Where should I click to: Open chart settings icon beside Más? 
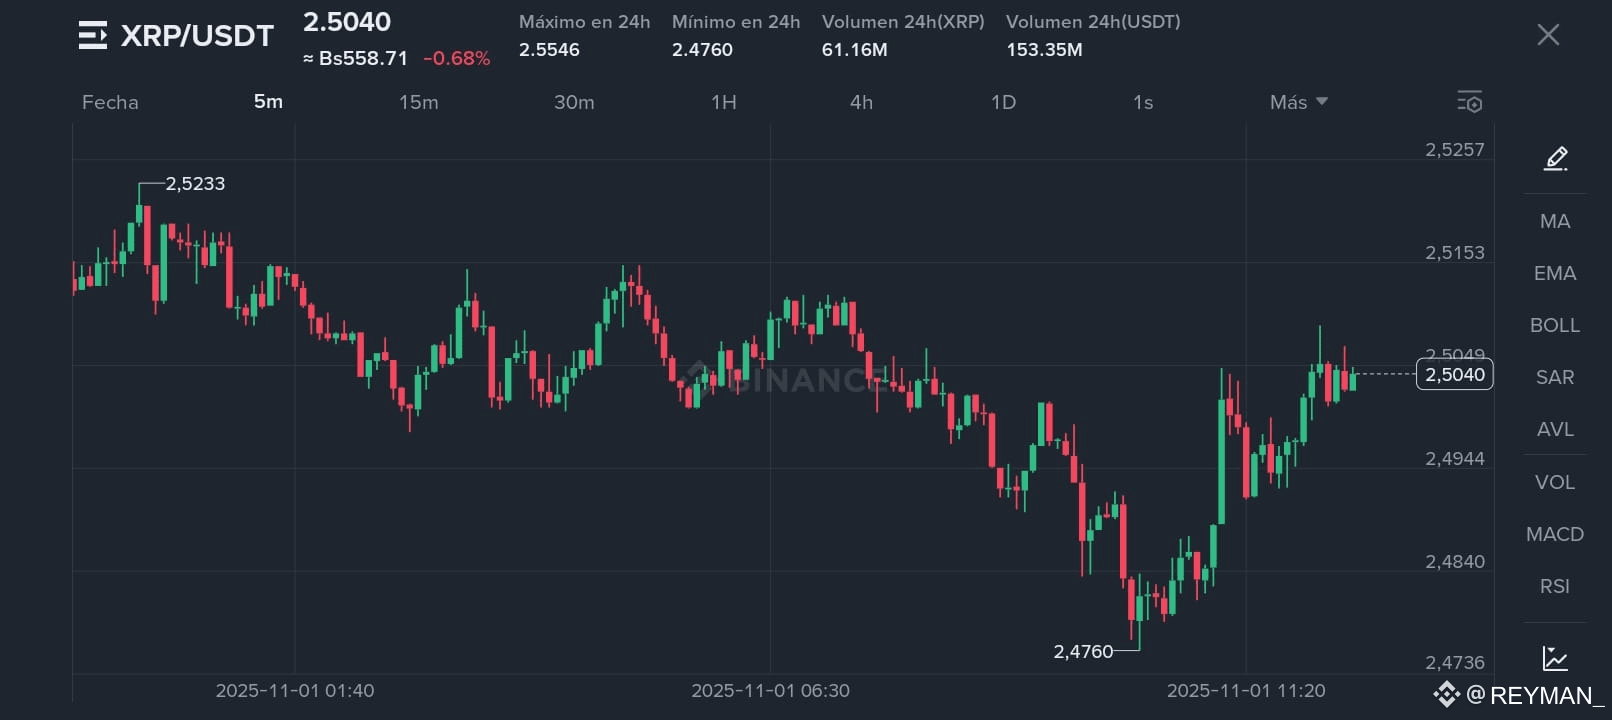tap(1469, 101)
